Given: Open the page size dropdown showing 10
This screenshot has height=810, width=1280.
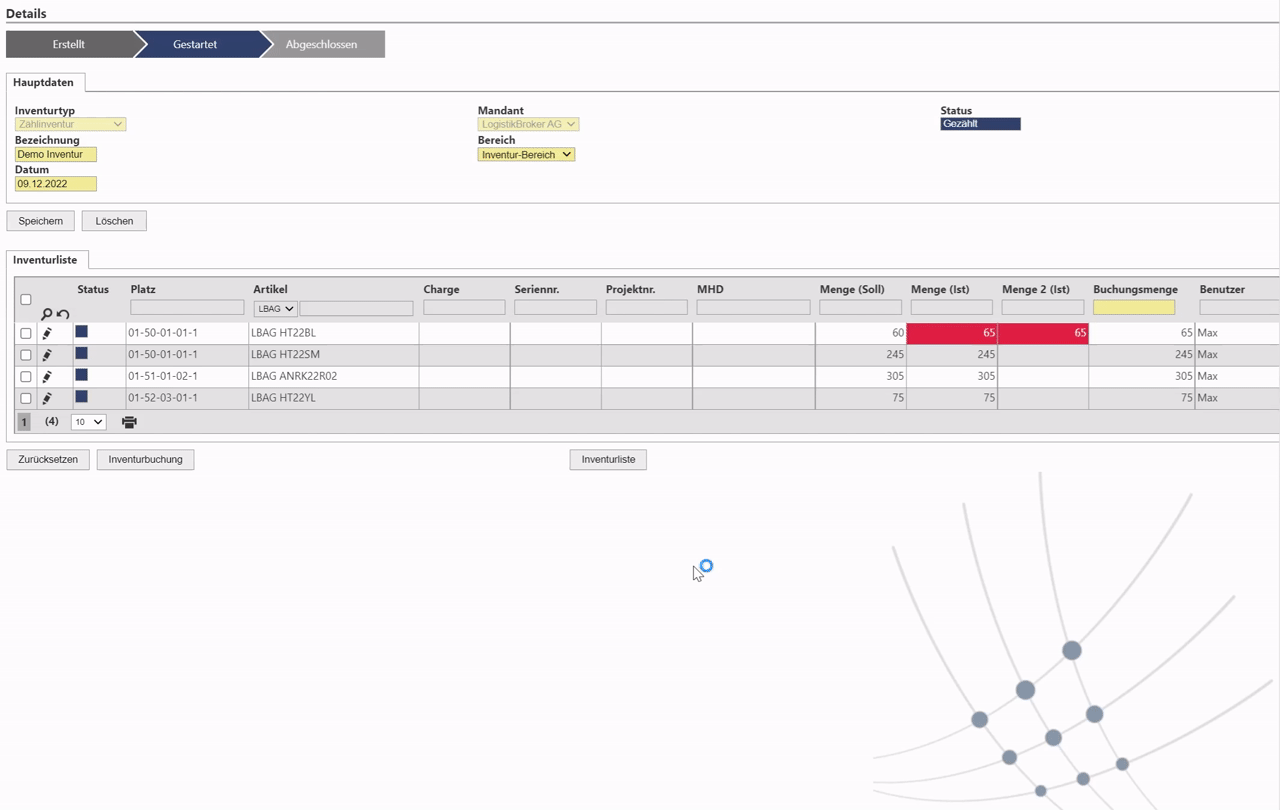Looking at the screenshot, I should tap(88, 422).
